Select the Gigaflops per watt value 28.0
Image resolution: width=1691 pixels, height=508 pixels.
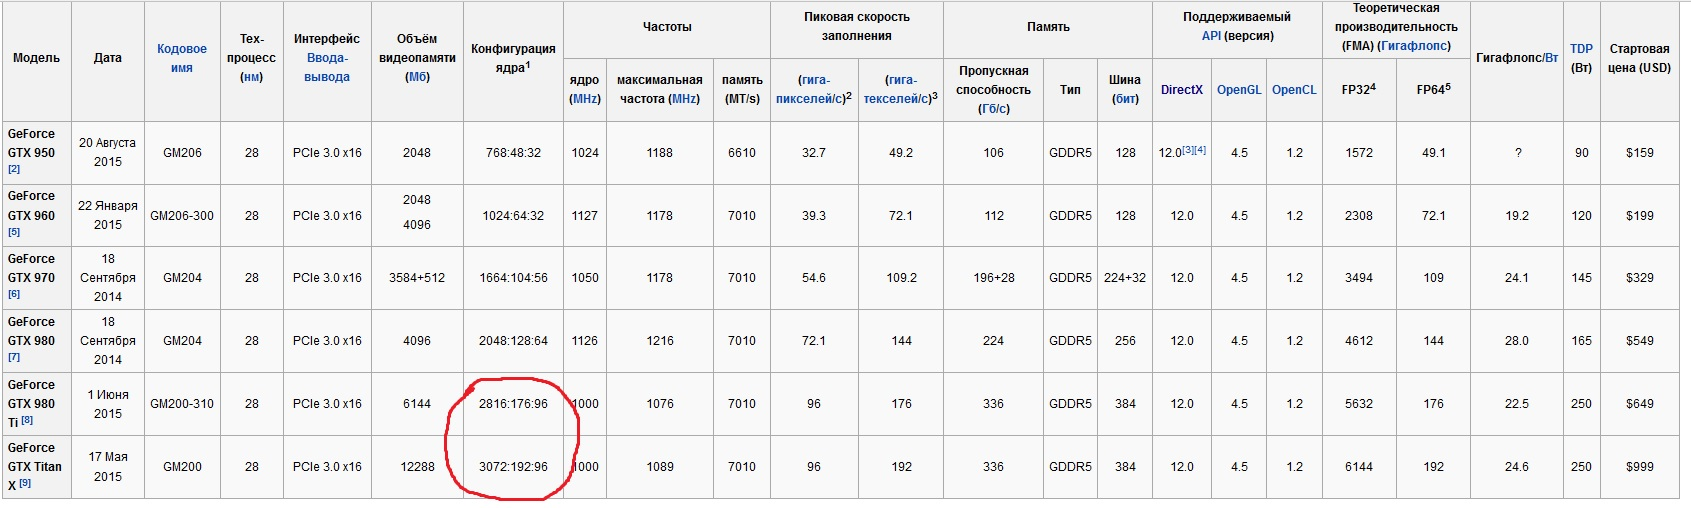tap(1516, 341)
